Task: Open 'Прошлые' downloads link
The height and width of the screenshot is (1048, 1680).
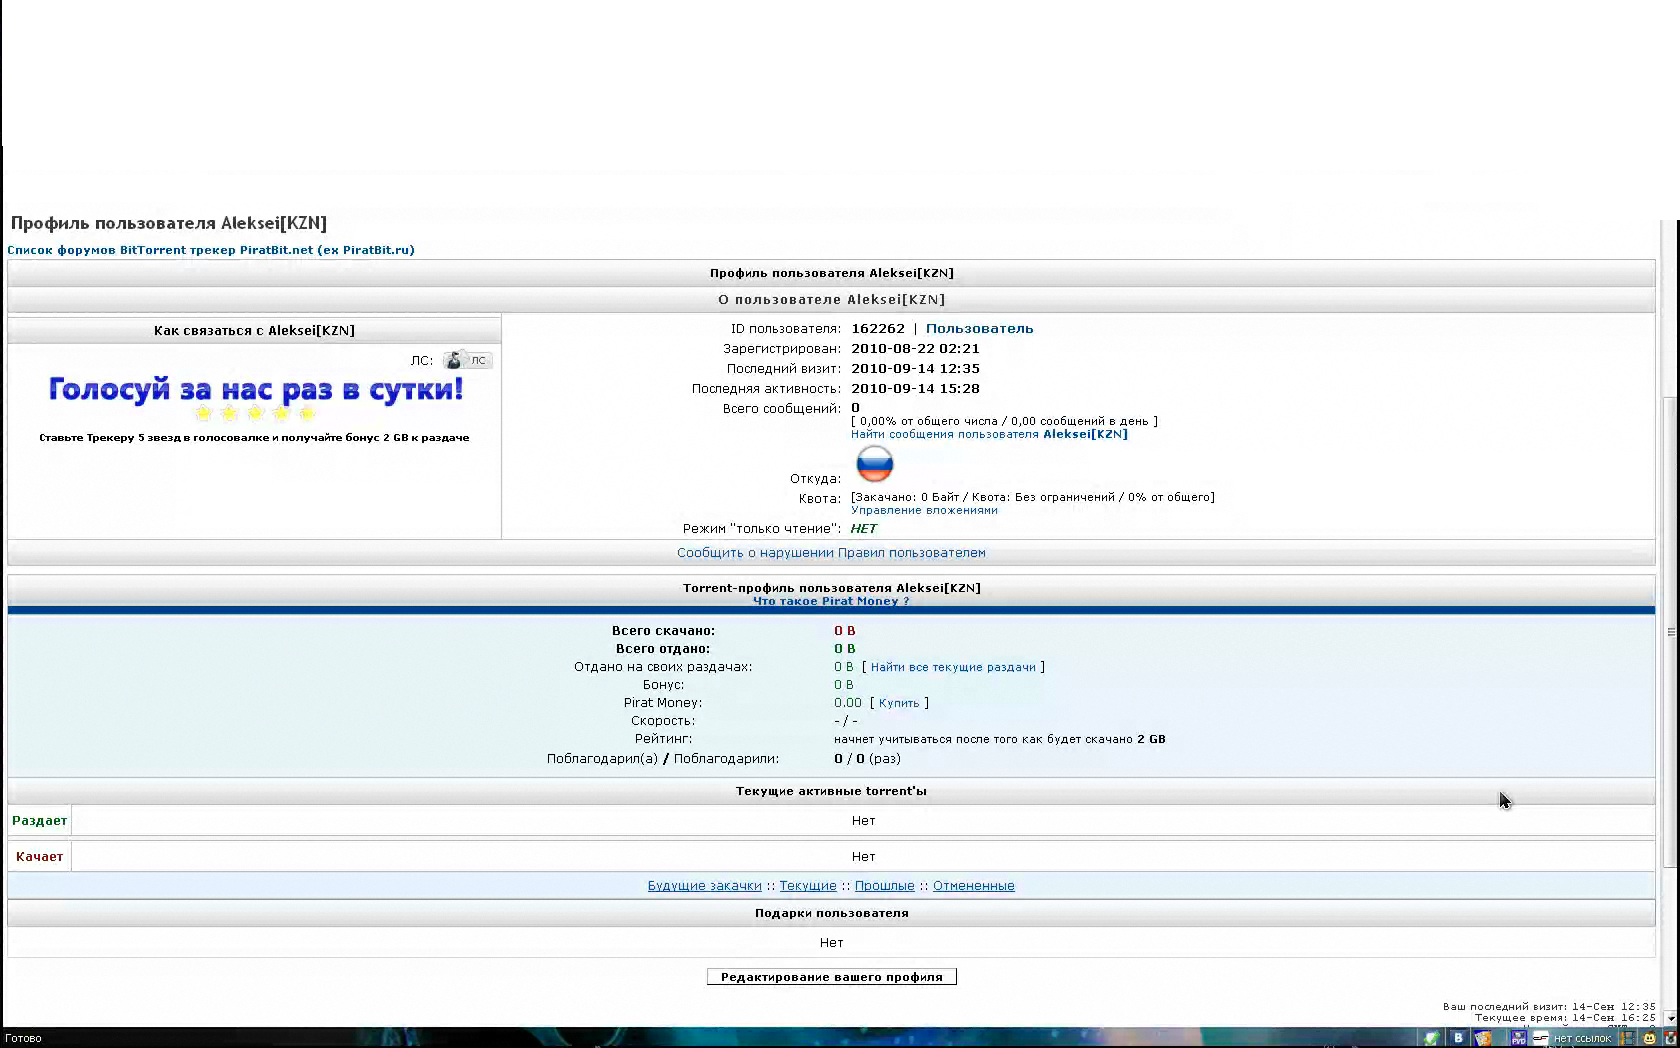Action: click(884, 886)
